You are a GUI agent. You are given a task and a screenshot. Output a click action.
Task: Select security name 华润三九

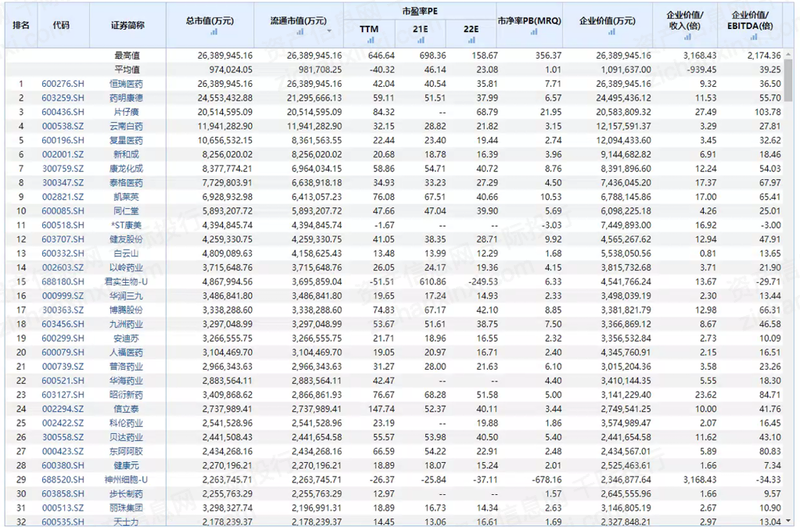point(126,296)
